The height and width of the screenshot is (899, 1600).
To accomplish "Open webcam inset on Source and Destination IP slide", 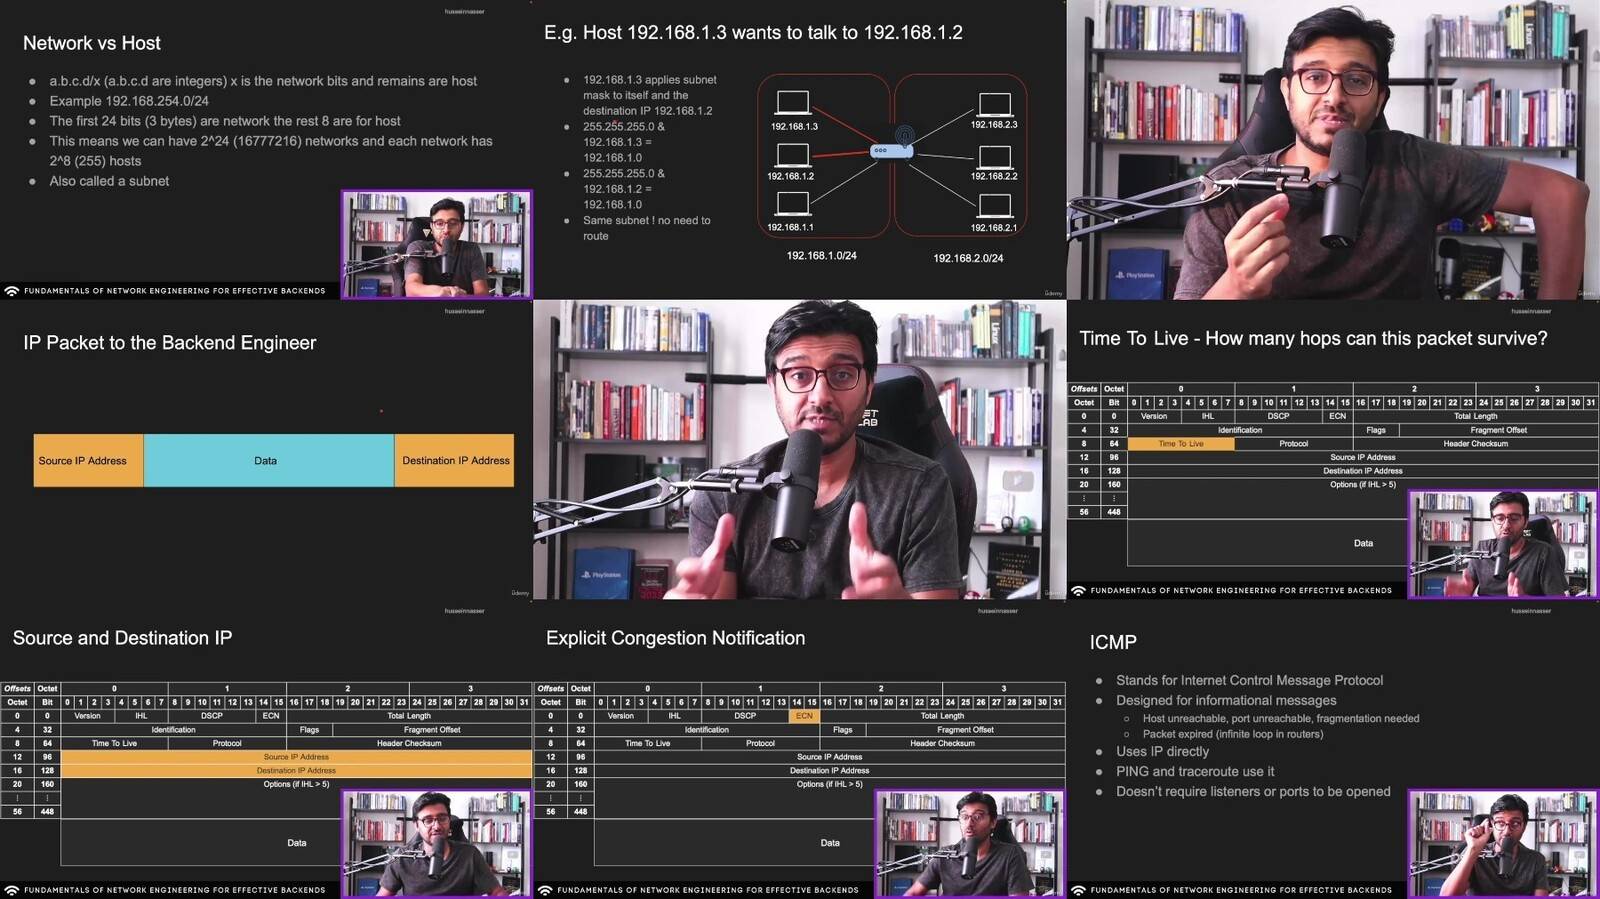I will 436,844.
